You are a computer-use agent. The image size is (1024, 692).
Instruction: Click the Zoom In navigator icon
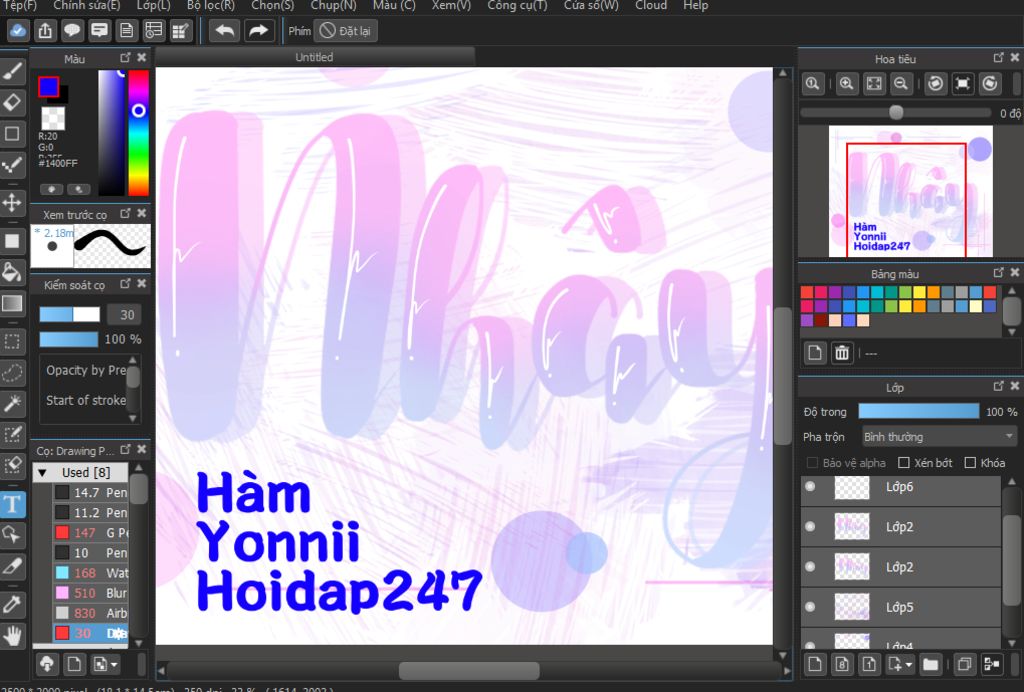[x=846, y=84]
